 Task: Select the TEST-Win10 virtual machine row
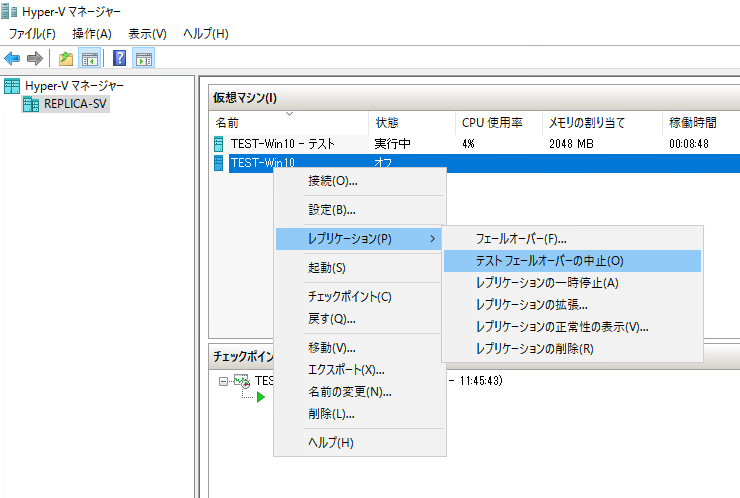[474, 163]
